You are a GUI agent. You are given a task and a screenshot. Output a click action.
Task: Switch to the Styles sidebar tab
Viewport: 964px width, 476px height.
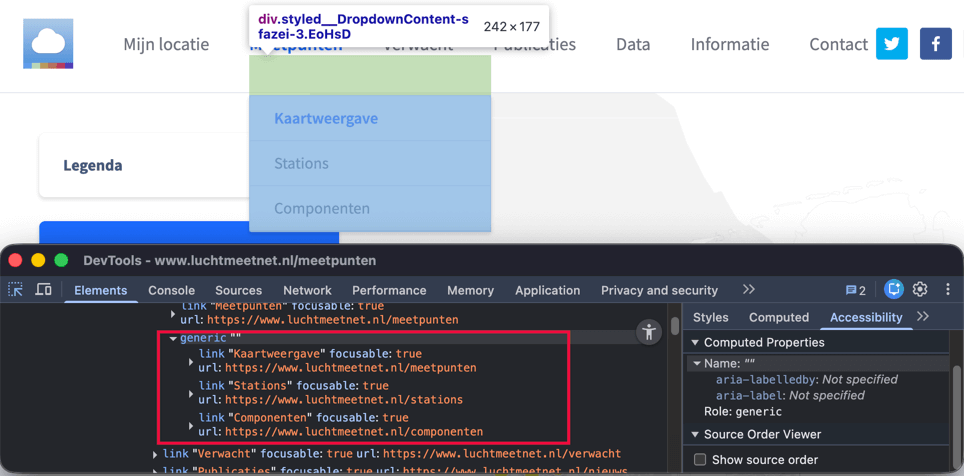[710, 317]
